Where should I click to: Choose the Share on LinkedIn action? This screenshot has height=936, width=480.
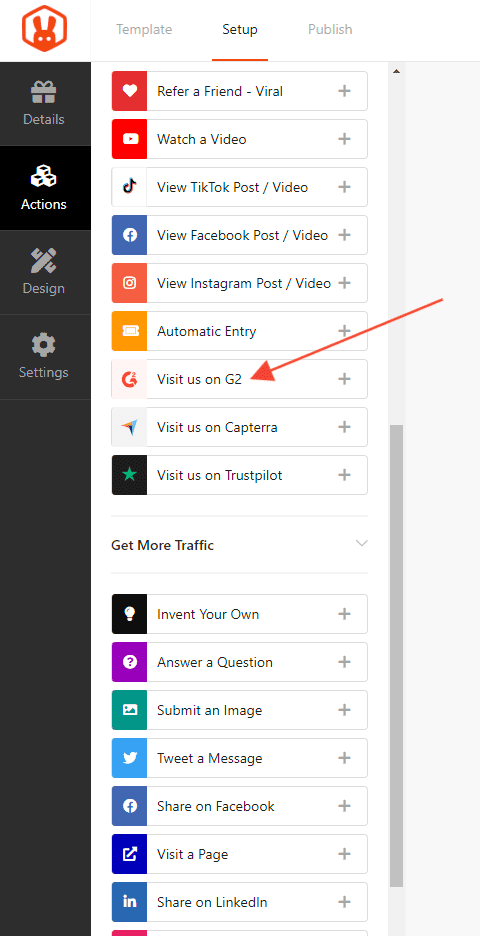tap(239, 902)
